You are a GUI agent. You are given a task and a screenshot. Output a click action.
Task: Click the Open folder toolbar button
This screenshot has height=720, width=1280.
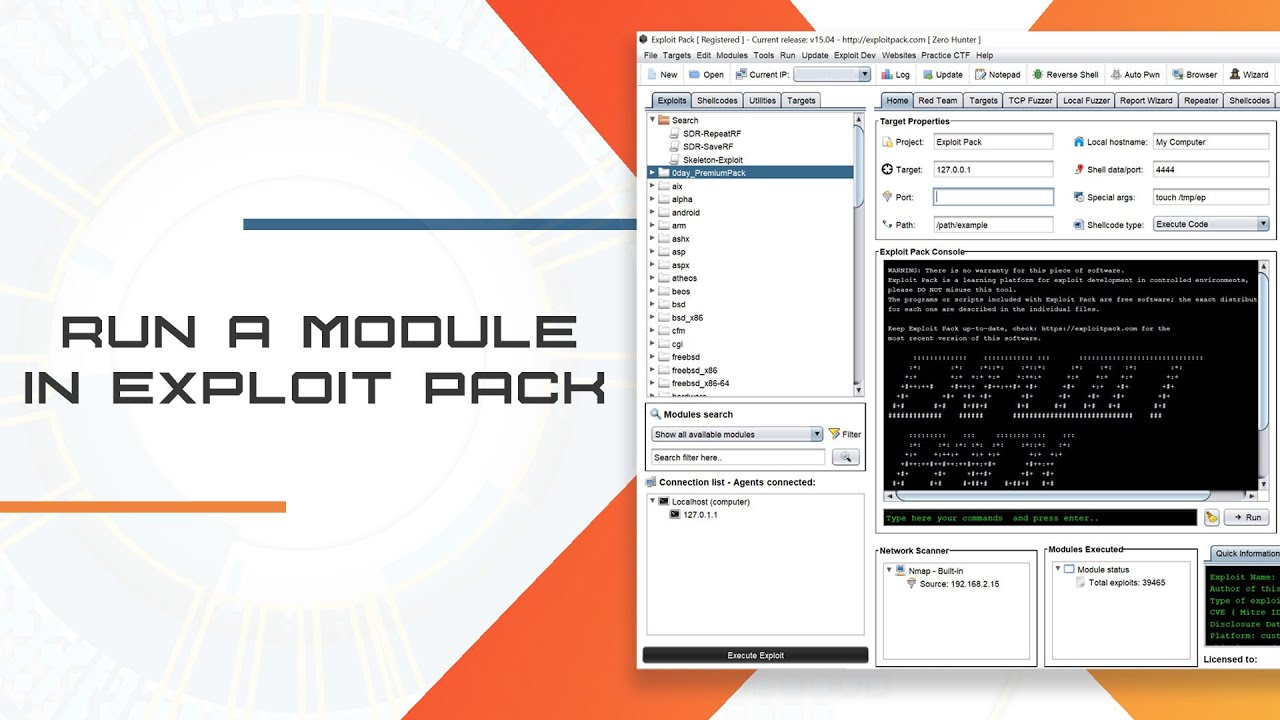pyautogui.click(x=705, y=74)
